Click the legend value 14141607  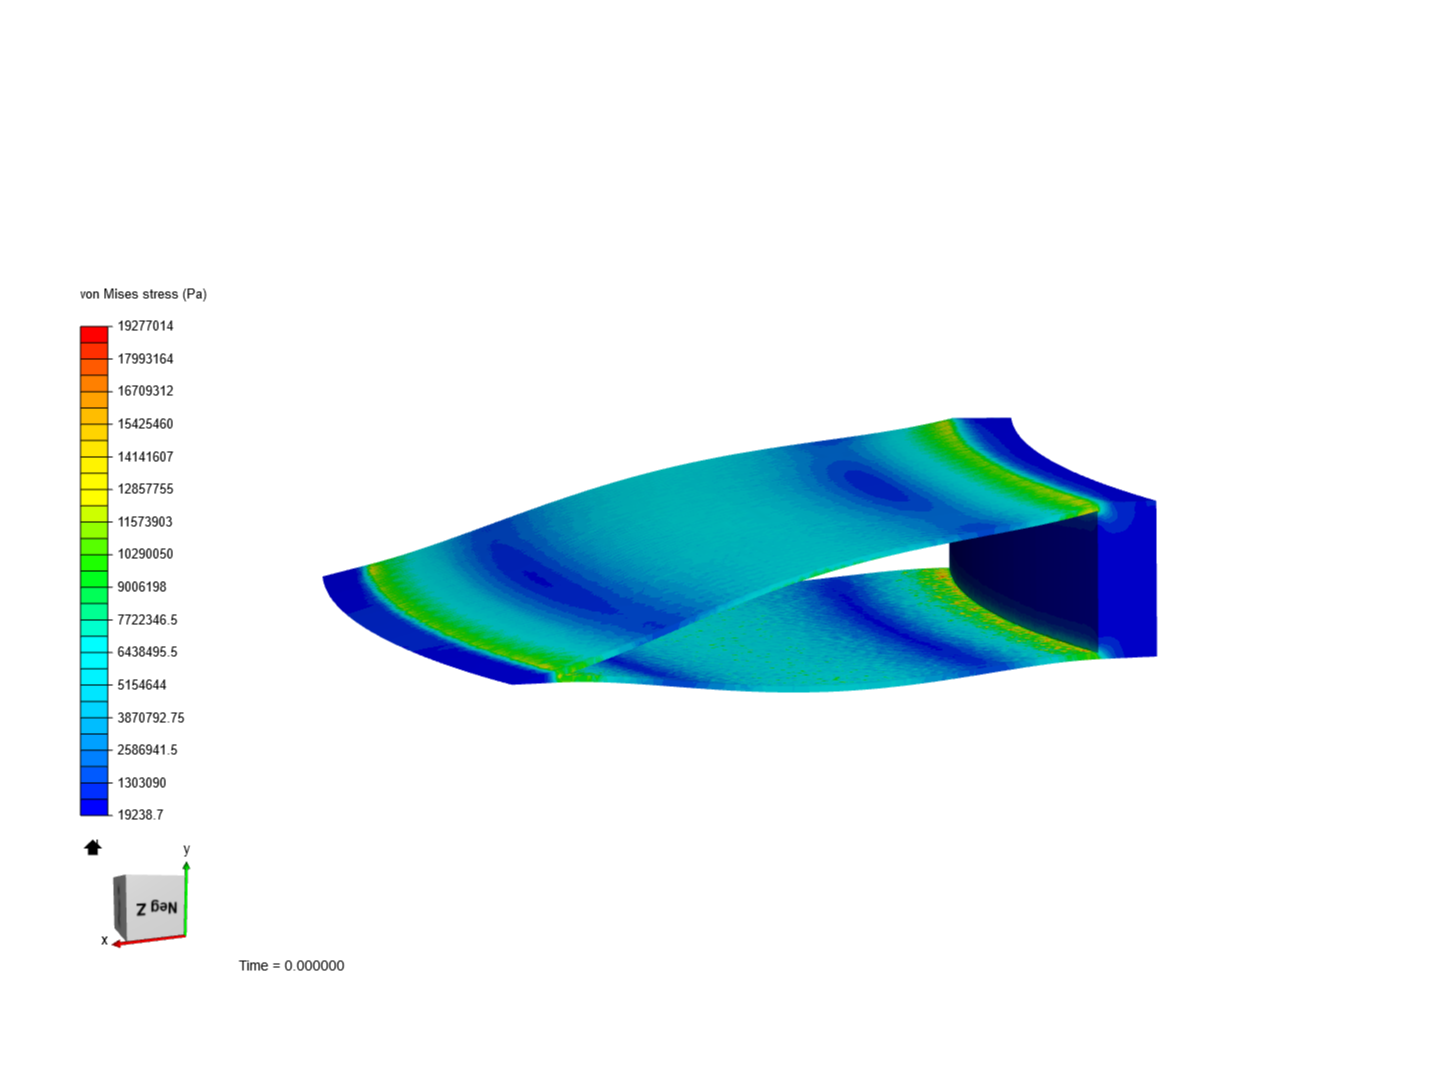coord(145,457)
